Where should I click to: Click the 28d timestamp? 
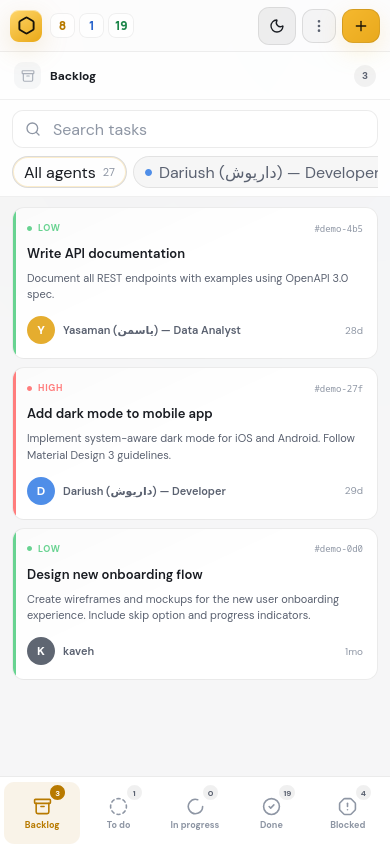click(354, 330)
